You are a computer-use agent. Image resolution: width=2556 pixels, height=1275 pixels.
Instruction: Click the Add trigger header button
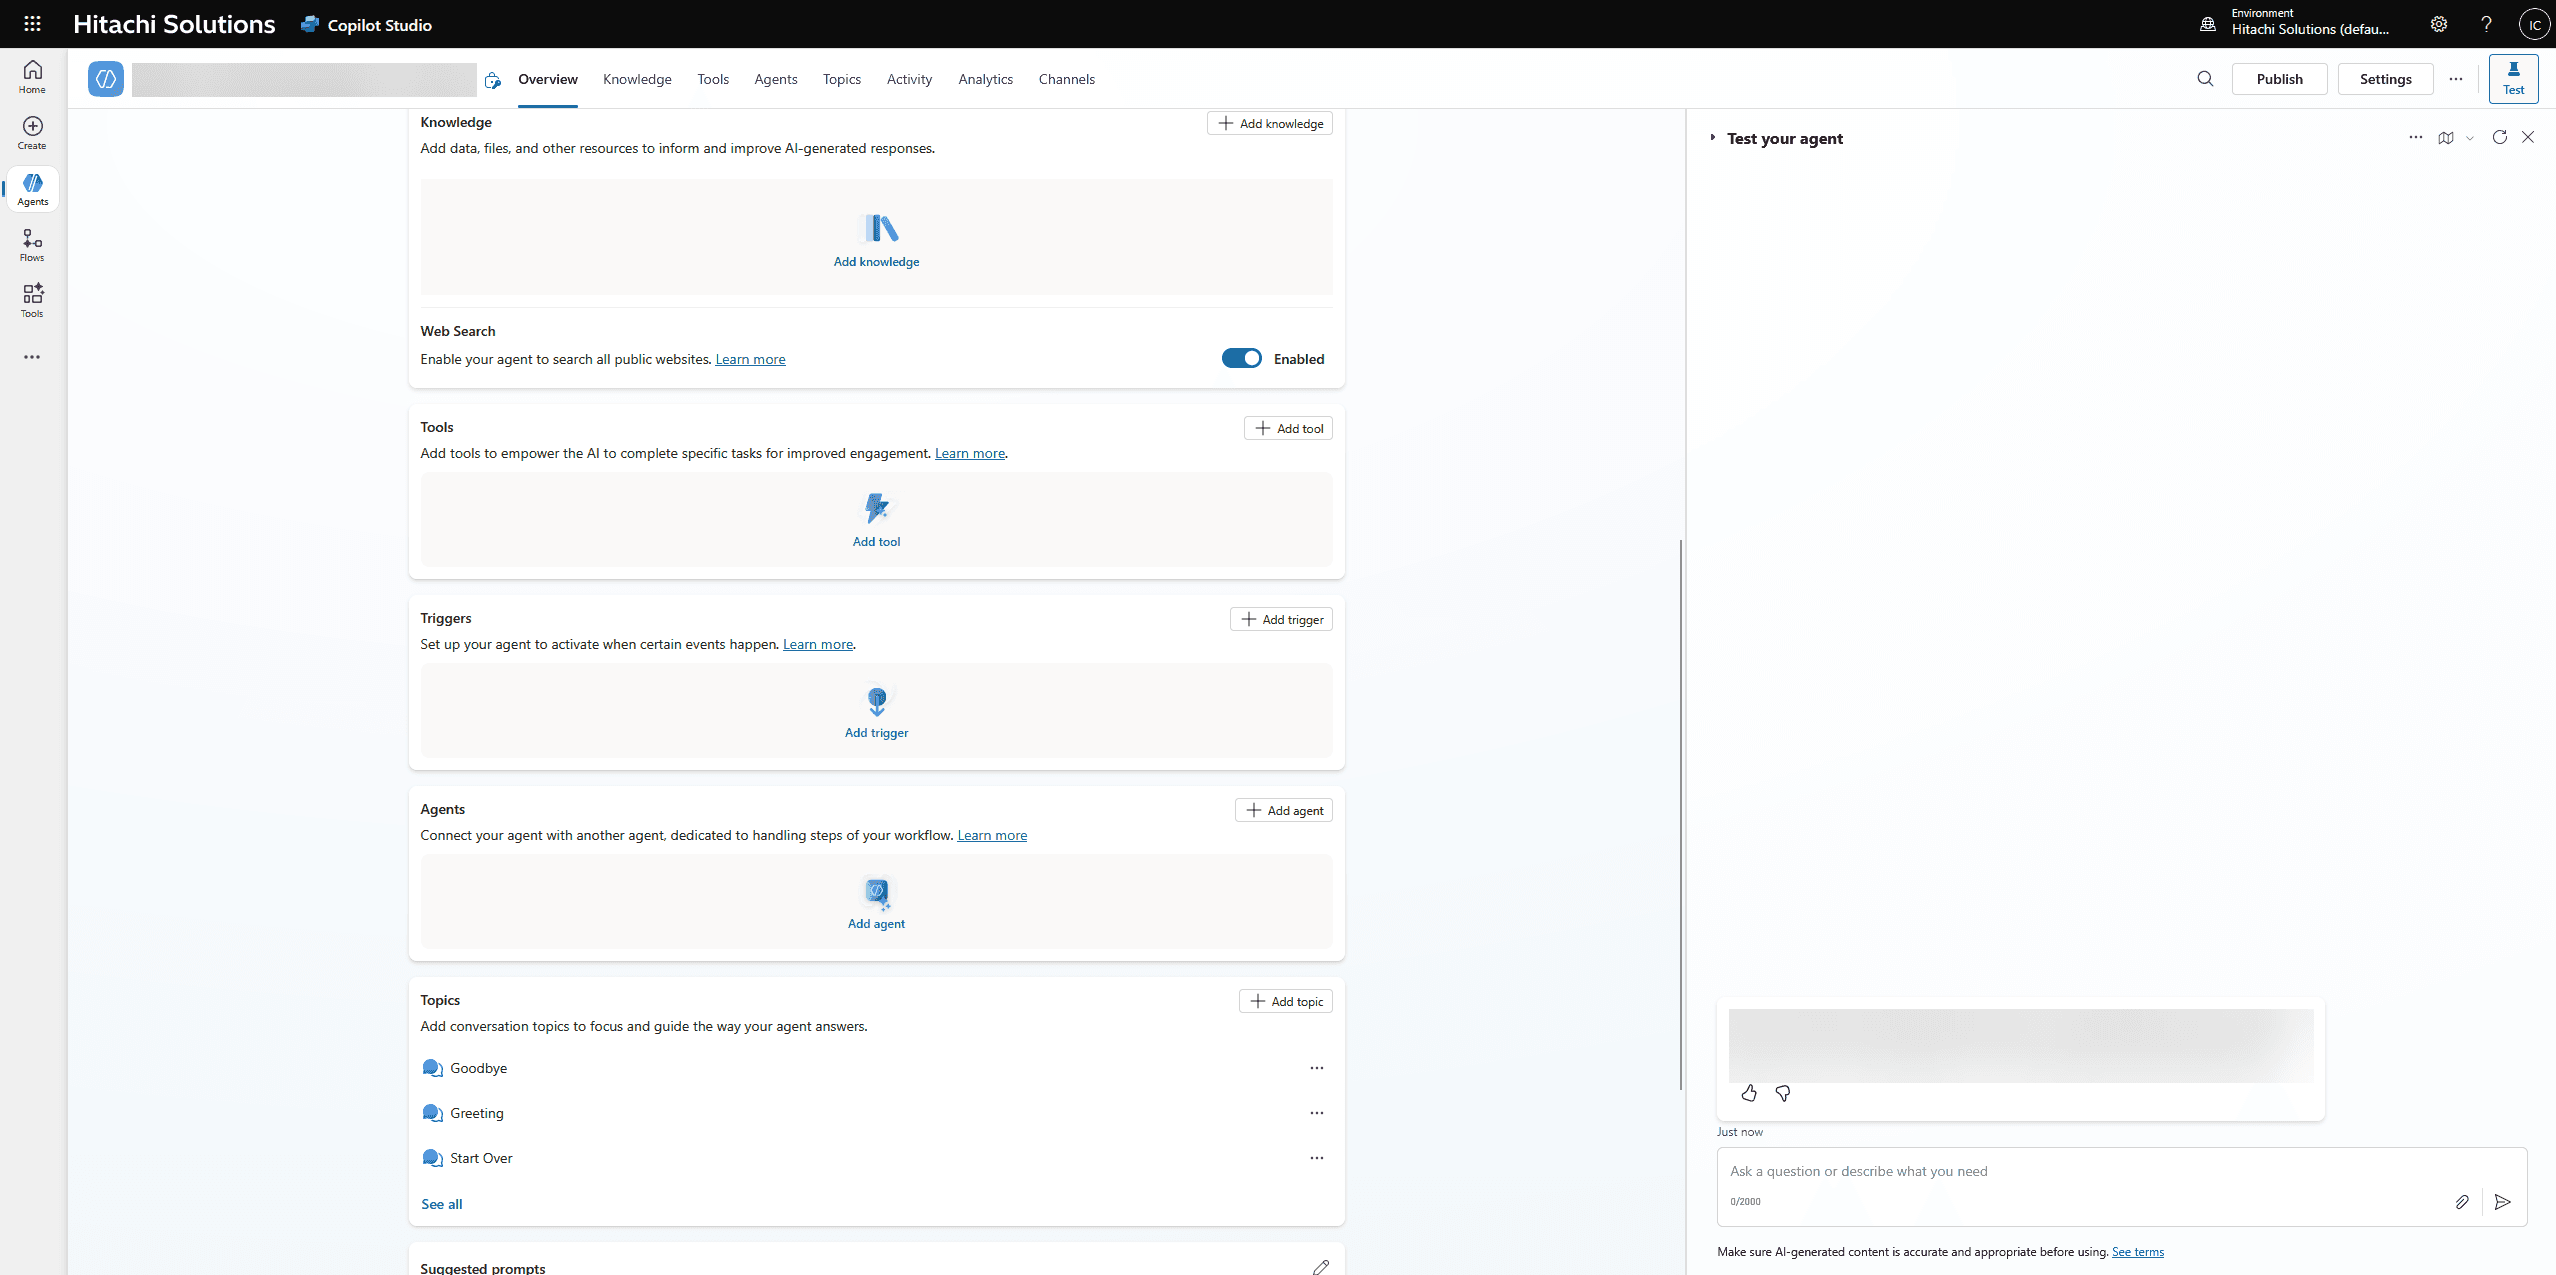pos(1281,619)
